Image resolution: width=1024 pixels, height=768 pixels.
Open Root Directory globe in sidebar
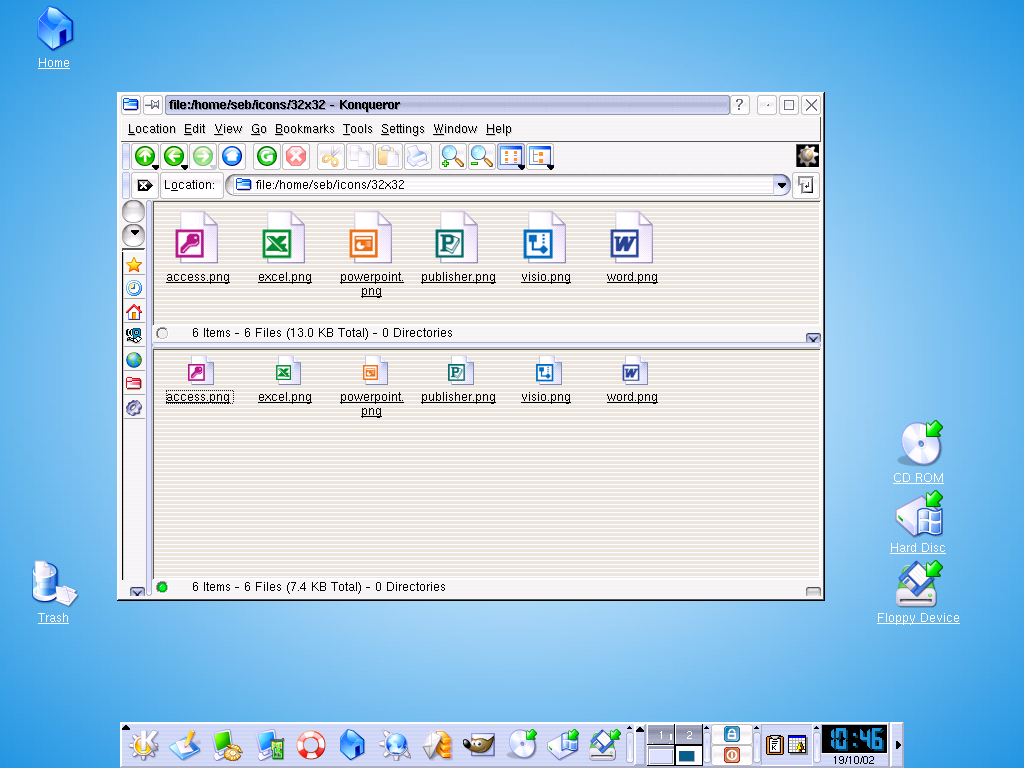pyautogui.click(x=134, y=360)
